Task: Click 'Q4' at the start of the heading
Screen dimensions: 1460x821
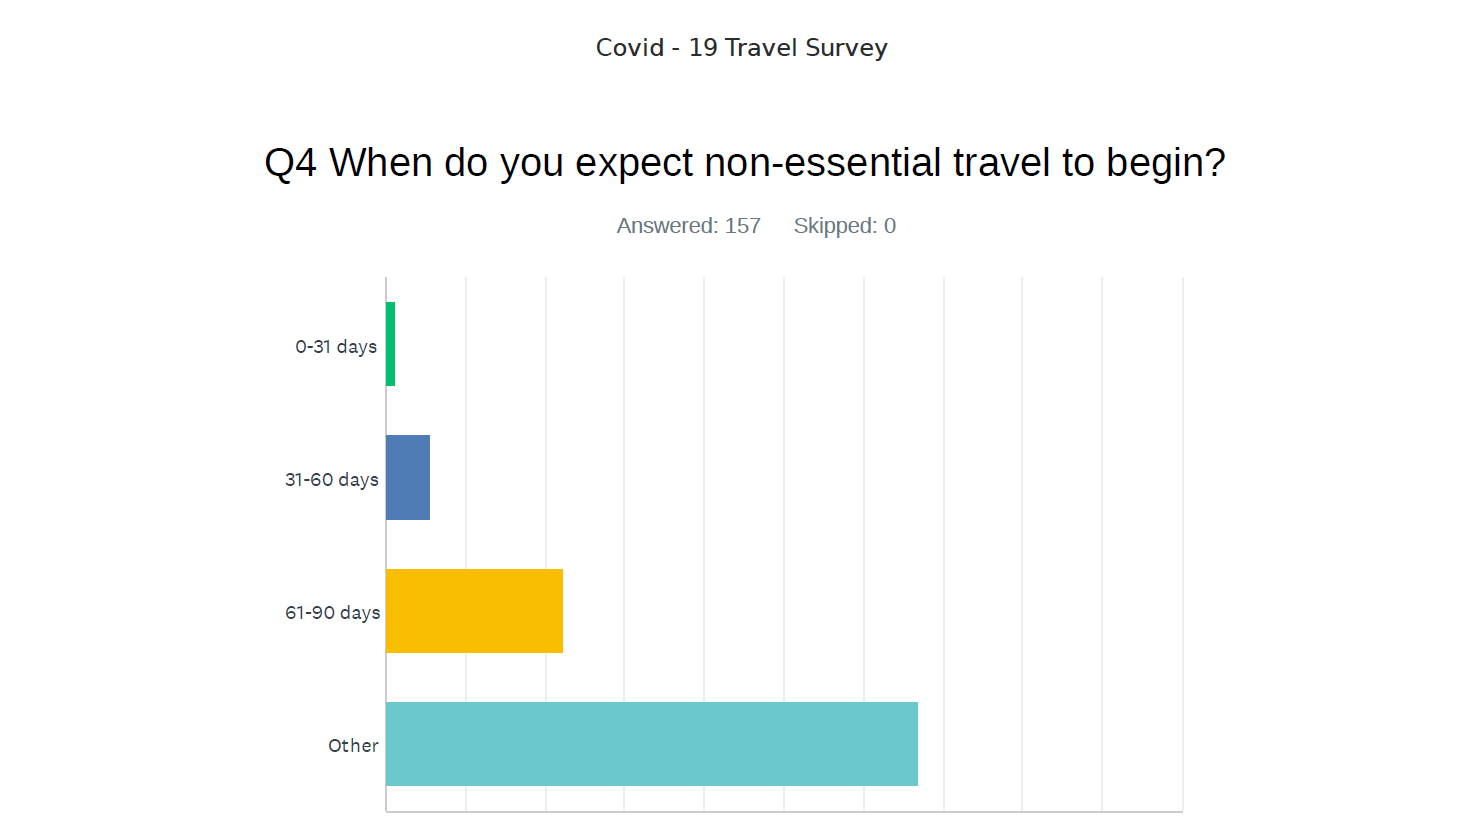Action: [x=291, y=162]
